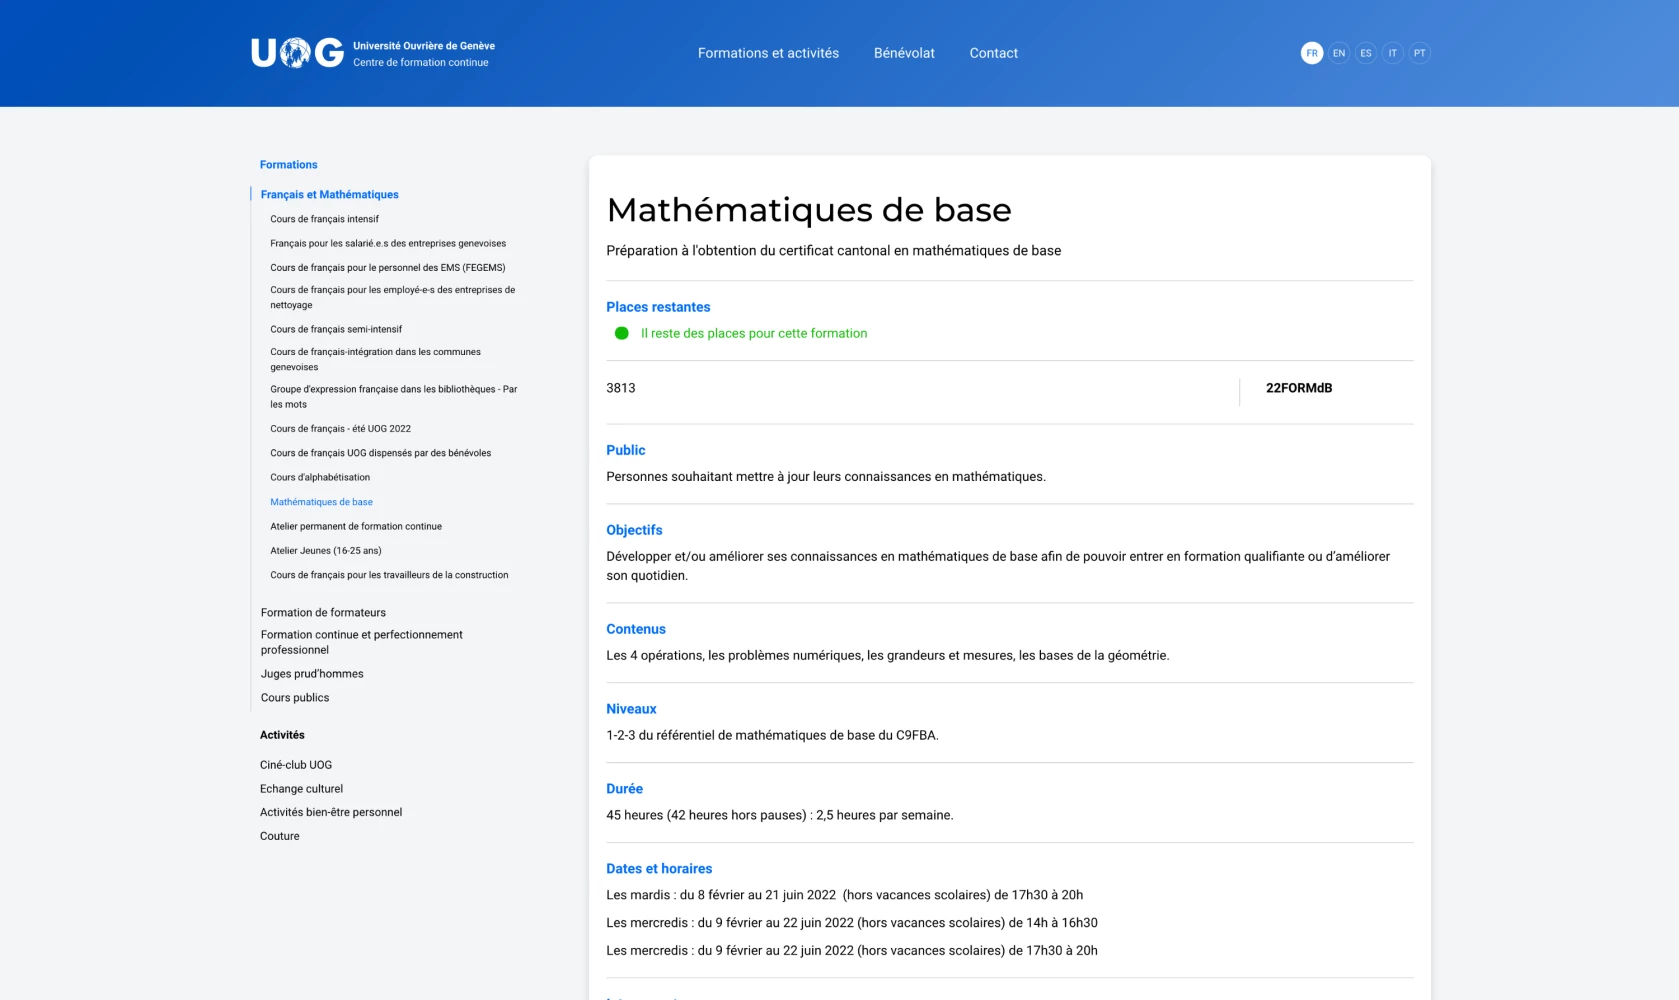This screenshot has width=1679, height=1000.
Task: Collapse the Français et Mathématiques section
Action: point(329,195)
